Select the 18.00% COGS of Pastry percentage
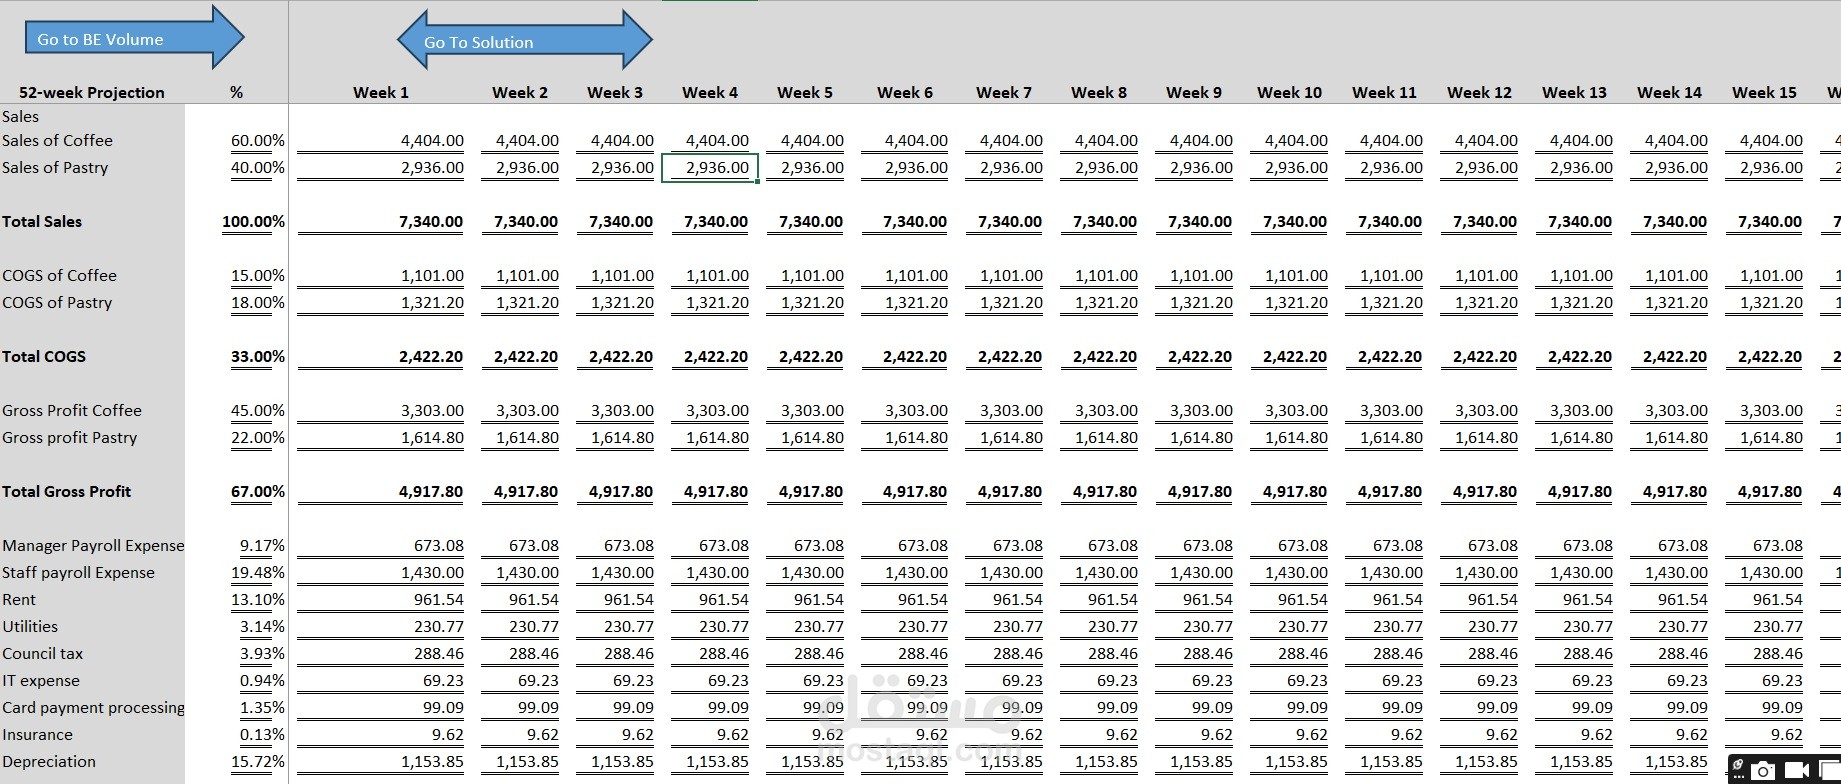Viewport: 1841px width, 784px height. point(258,302)
